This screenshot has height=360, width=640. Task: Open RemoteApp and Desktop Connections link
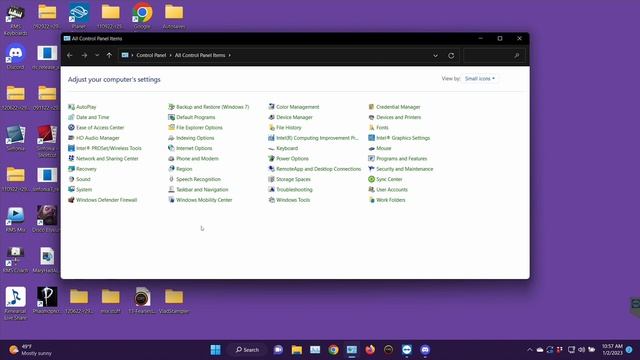318,169
